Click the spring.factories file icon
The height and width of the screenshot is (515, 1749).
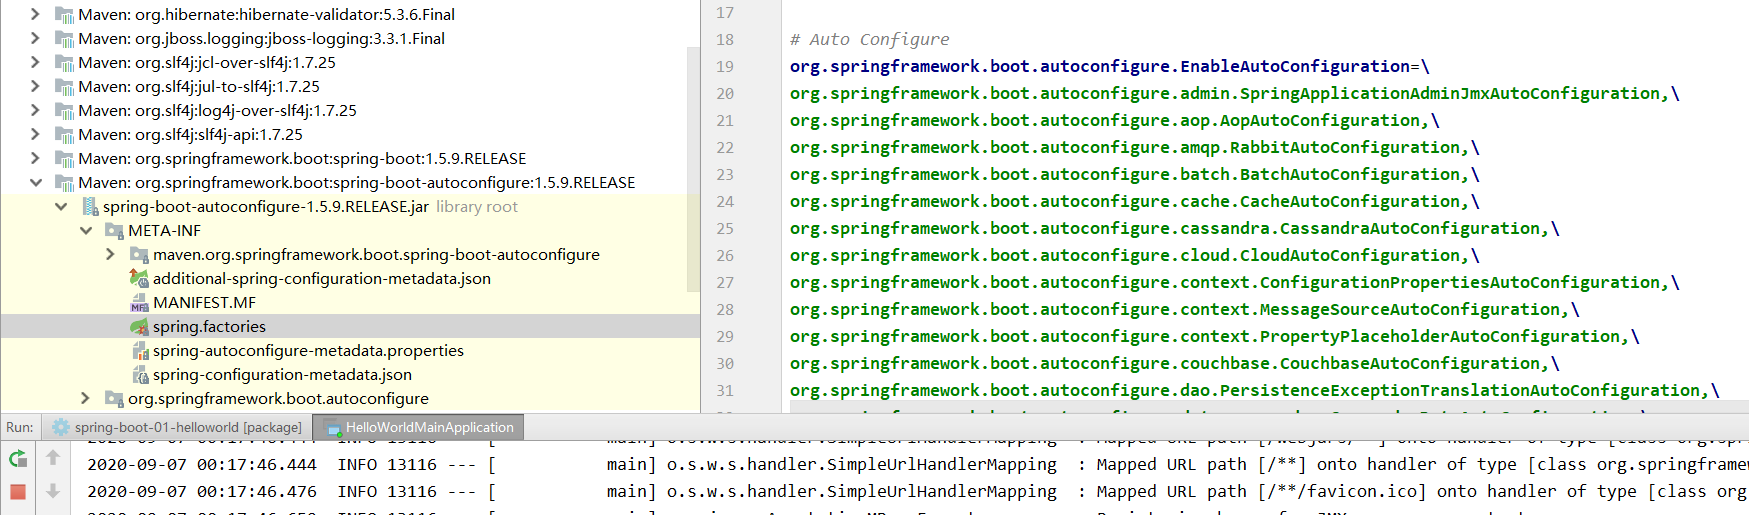click(x=139, y=326)
